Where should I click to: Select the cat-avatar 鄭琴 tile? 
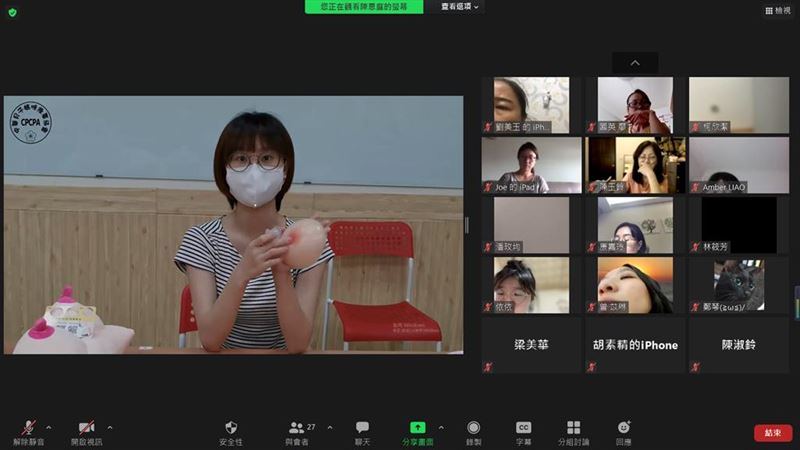pyautogui.click(x=739, y=285)
